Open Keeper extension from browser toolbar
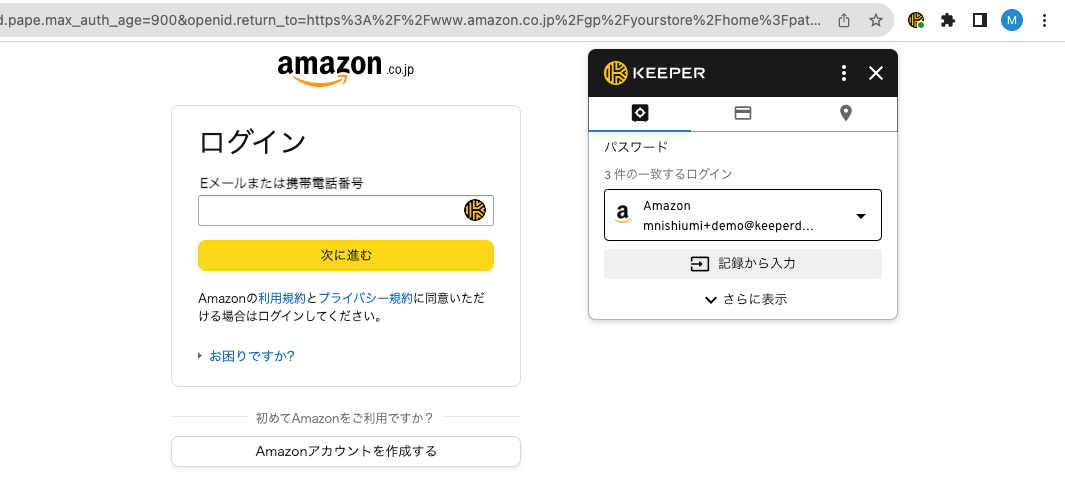The height and width of the screenshot is (492, 1065). click(915, 20)
